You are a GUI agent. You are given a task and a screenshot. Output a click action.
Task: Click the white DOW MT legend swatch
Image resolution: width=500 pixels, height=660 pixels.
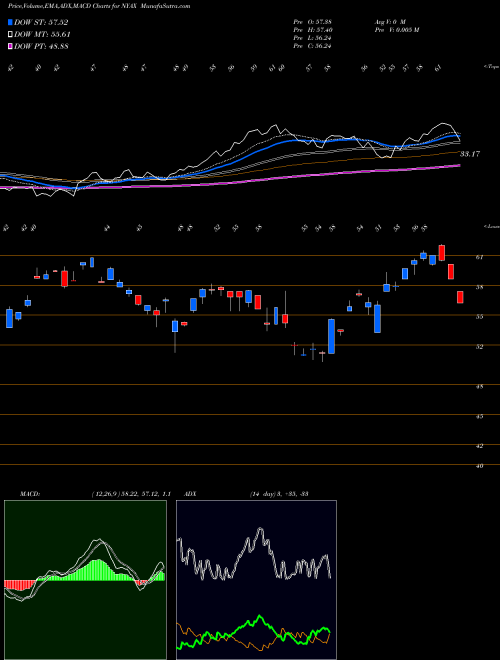click(x=10, y=35)
